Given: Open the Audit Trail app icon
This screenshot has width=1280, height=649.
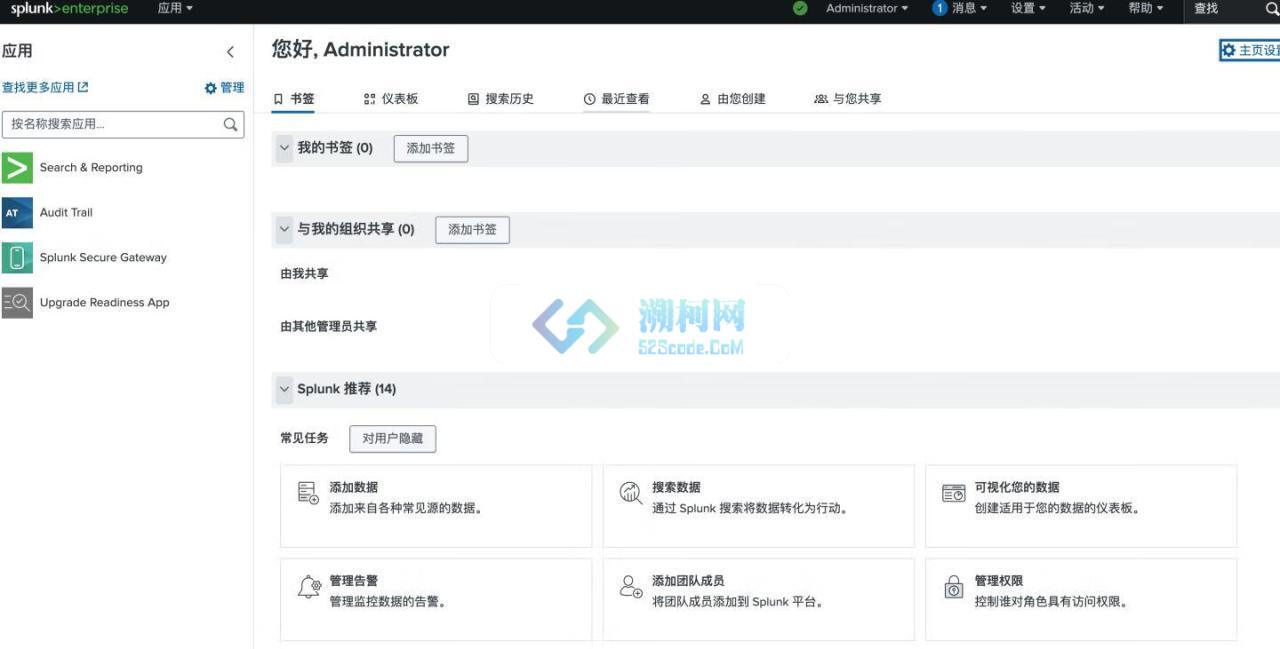Looking at the screenshot, I should 17,213.
